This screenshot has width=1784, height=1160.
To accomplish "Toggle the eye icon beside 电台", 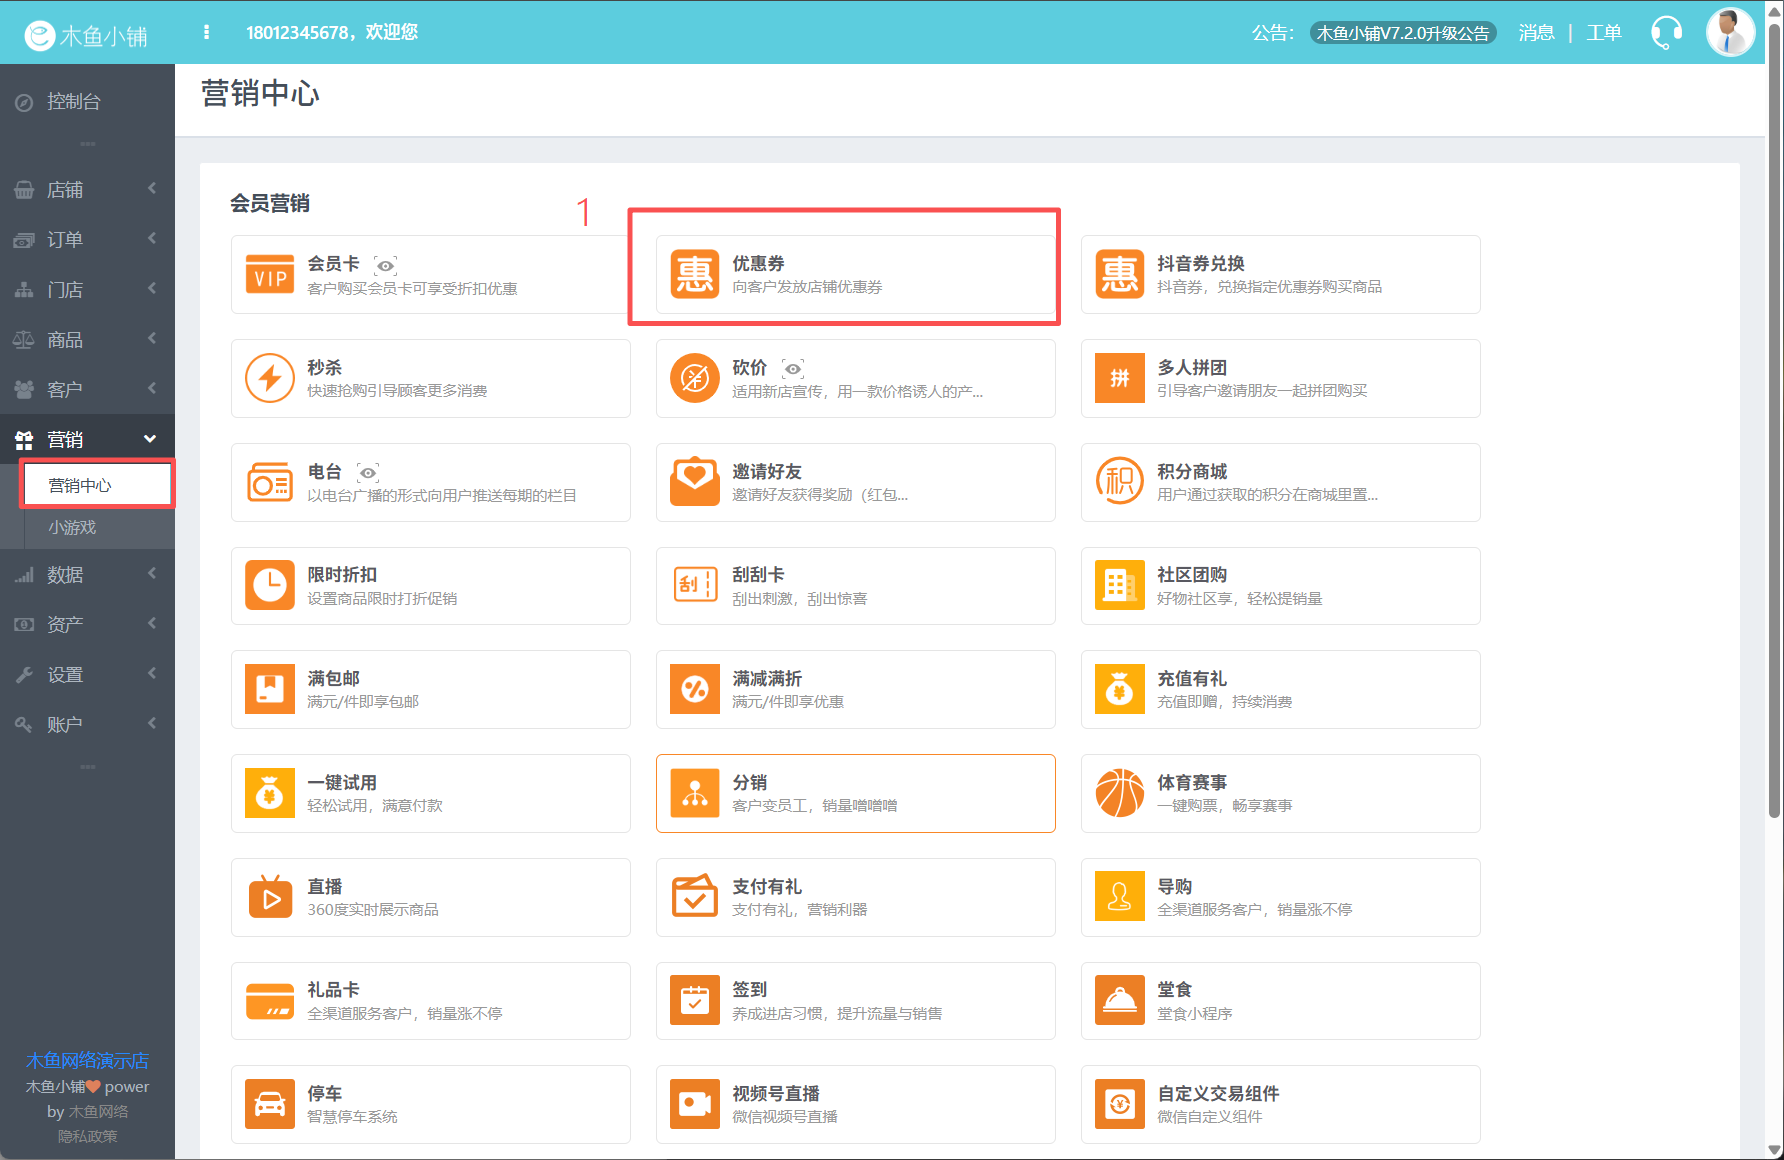I will (368, 473).
